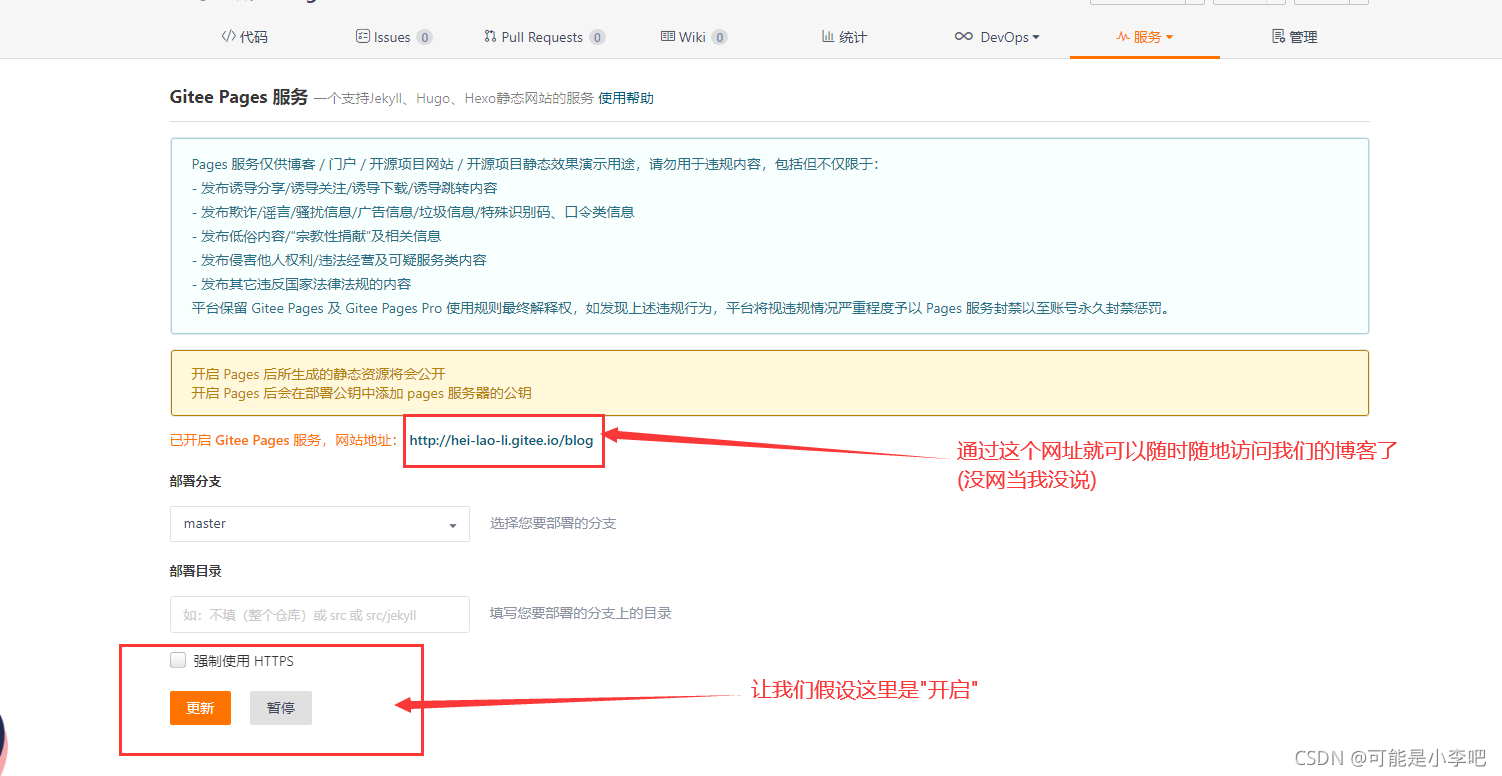The height and width of the screenshot is (776, 1502).
Task: Click the 选择您要部署的分支 hint text
Action: 553,523
